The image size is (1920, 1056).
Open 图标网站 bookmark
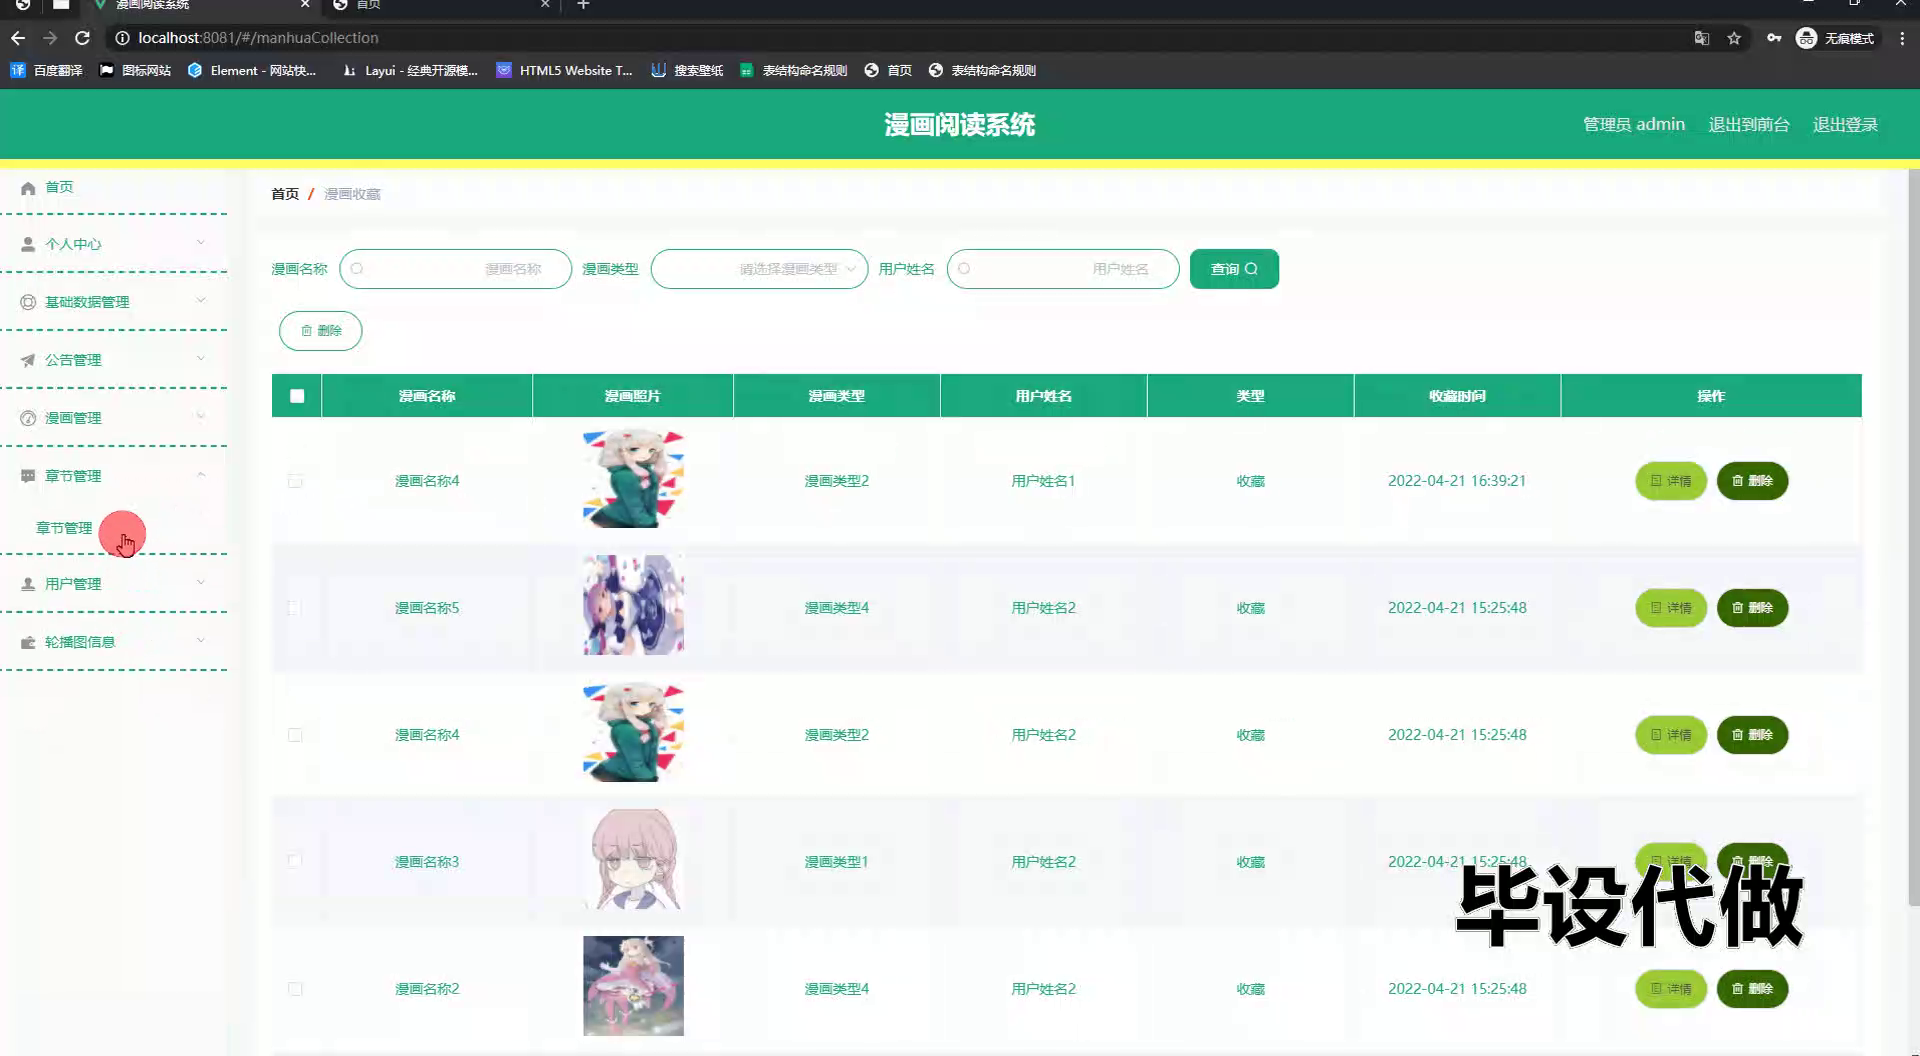pyautogui.click(x=135, y=70)
